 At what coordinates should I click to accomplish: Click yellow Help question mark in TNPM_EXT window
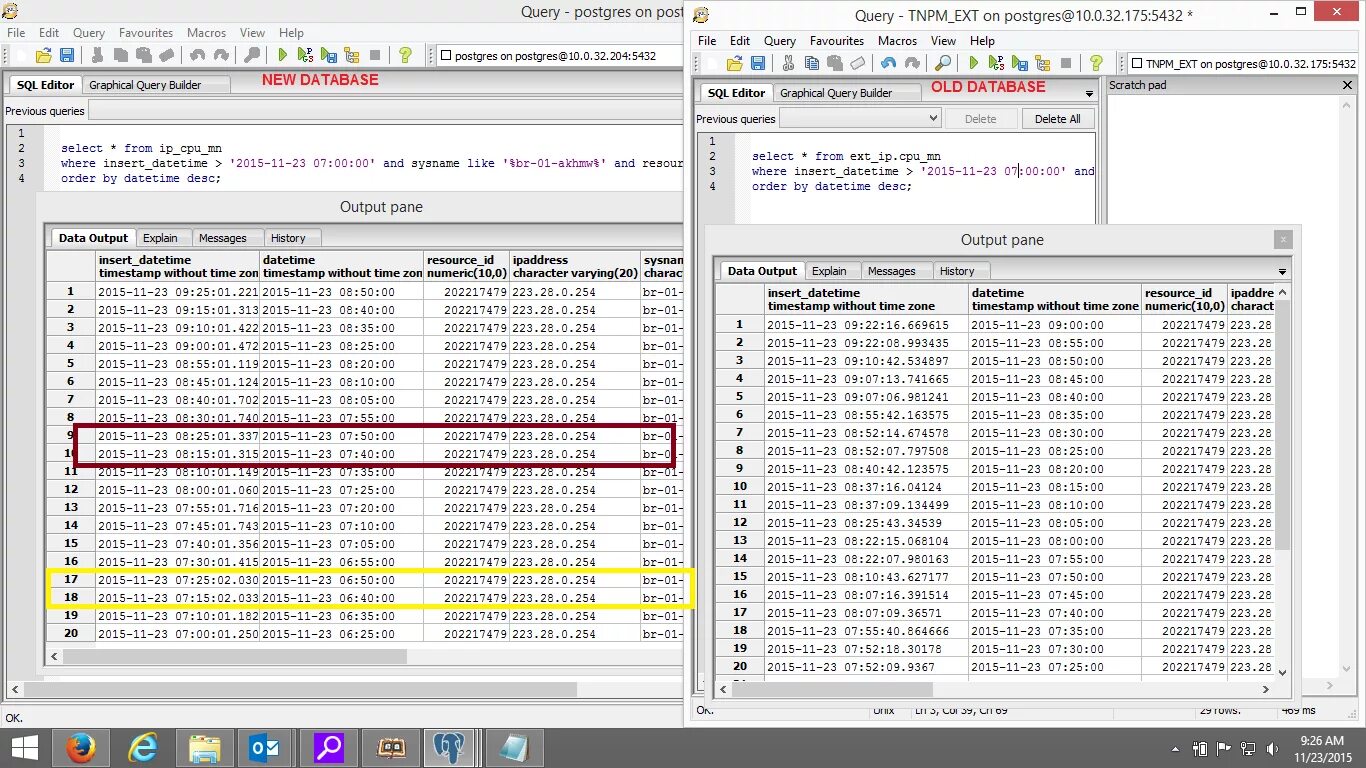point(1096,63)
